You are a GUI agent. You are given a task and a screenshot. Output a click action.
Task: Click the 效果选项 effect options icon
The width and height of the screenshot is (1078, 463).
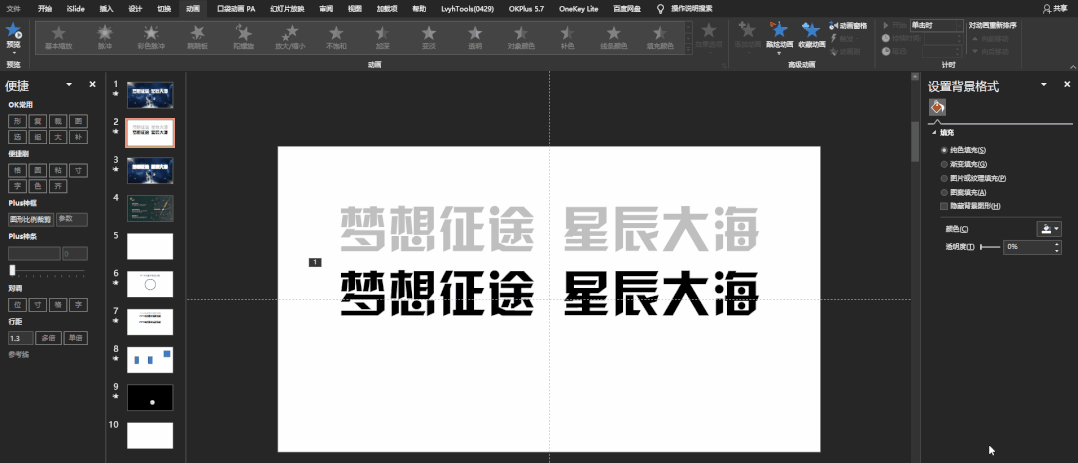point(708,30)
